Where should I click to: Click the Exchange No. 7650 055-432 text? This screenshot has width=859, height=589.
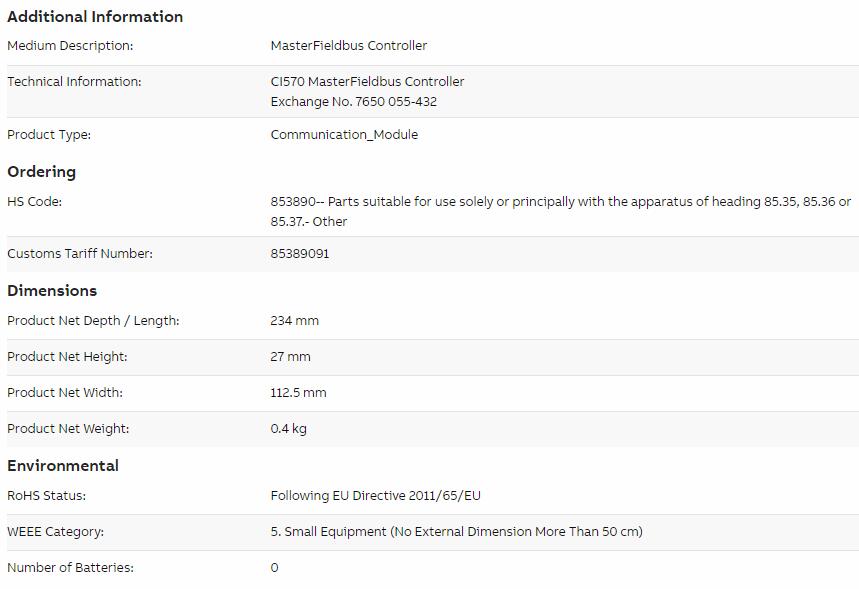coord(353,102)
